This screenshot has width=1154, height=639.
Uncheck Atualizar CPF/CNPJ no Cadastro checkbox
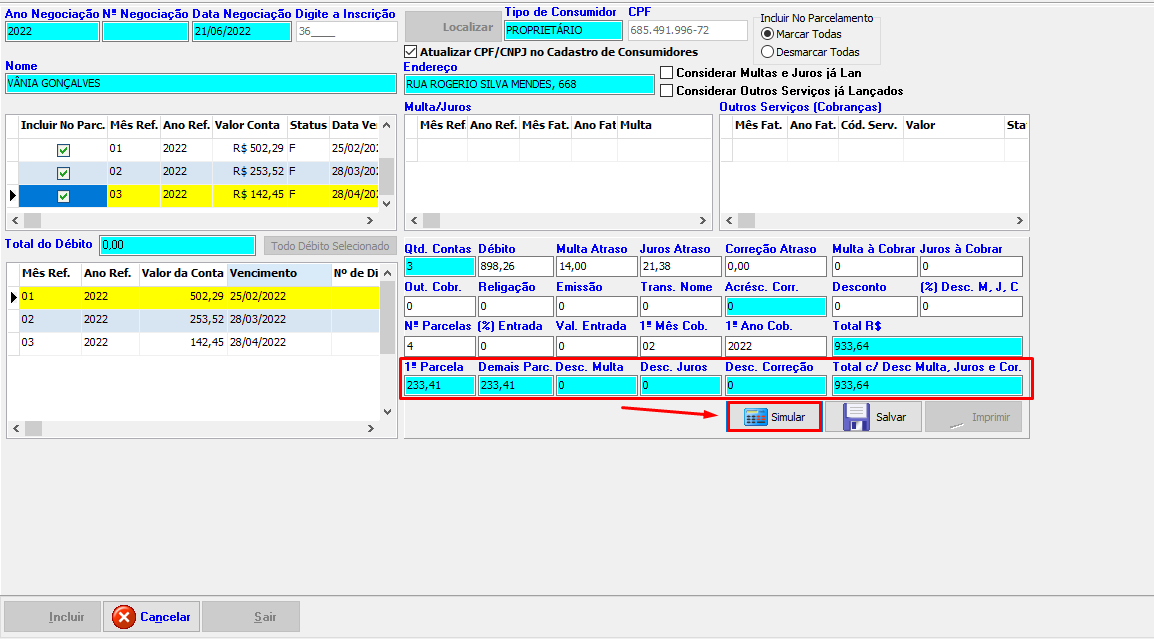(410, 52)
